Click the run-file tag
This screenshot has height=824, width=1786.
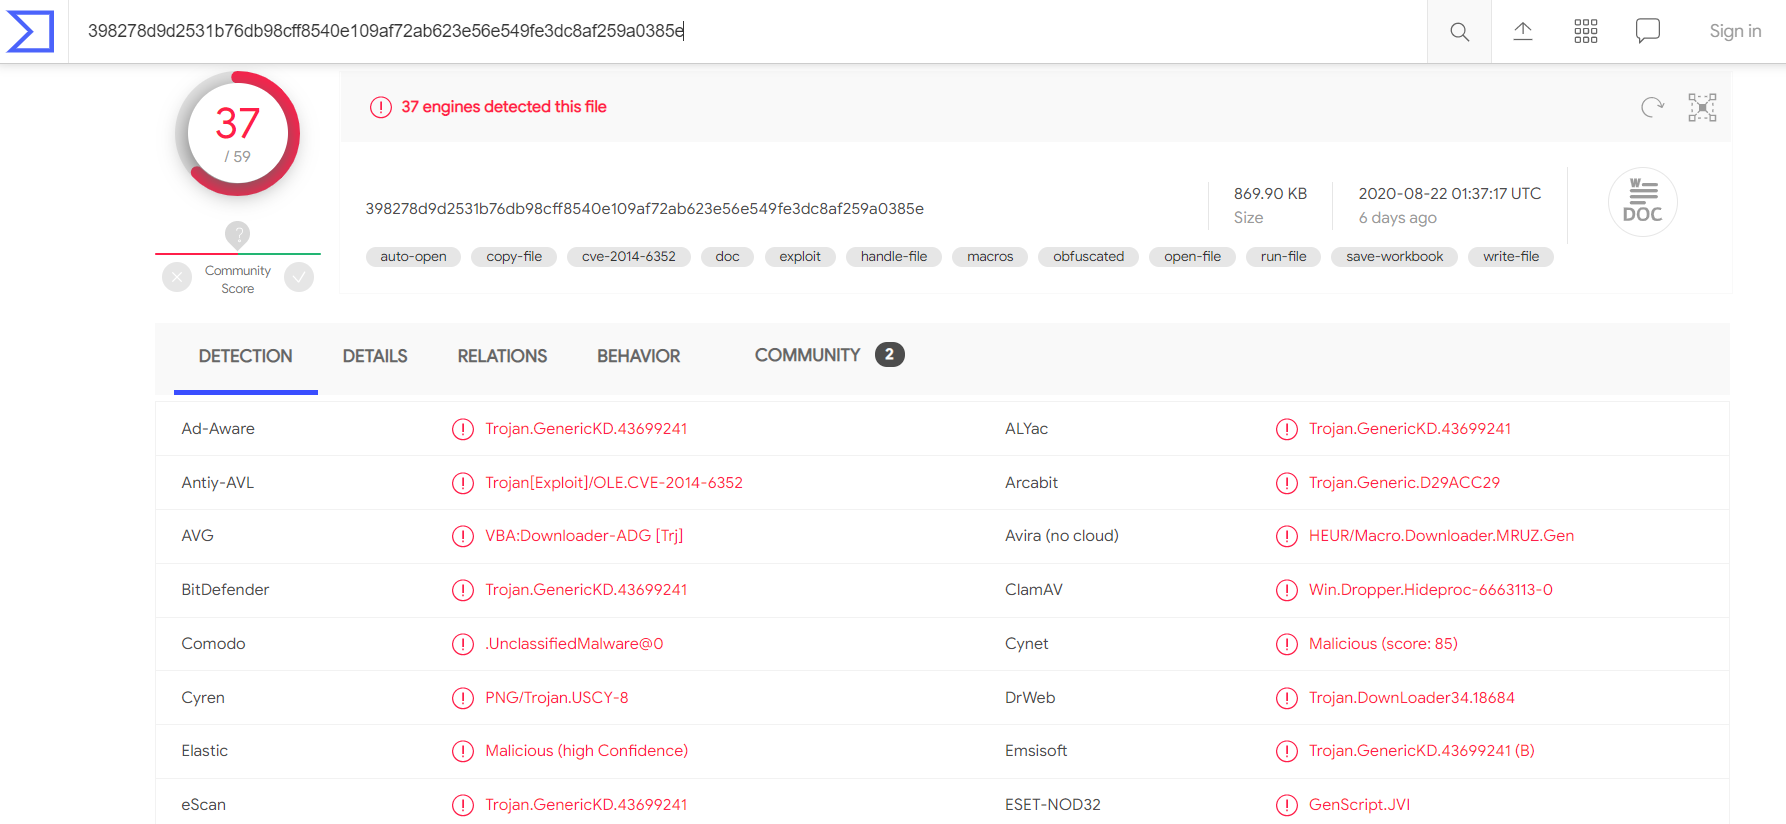(x=1283, y=257)
